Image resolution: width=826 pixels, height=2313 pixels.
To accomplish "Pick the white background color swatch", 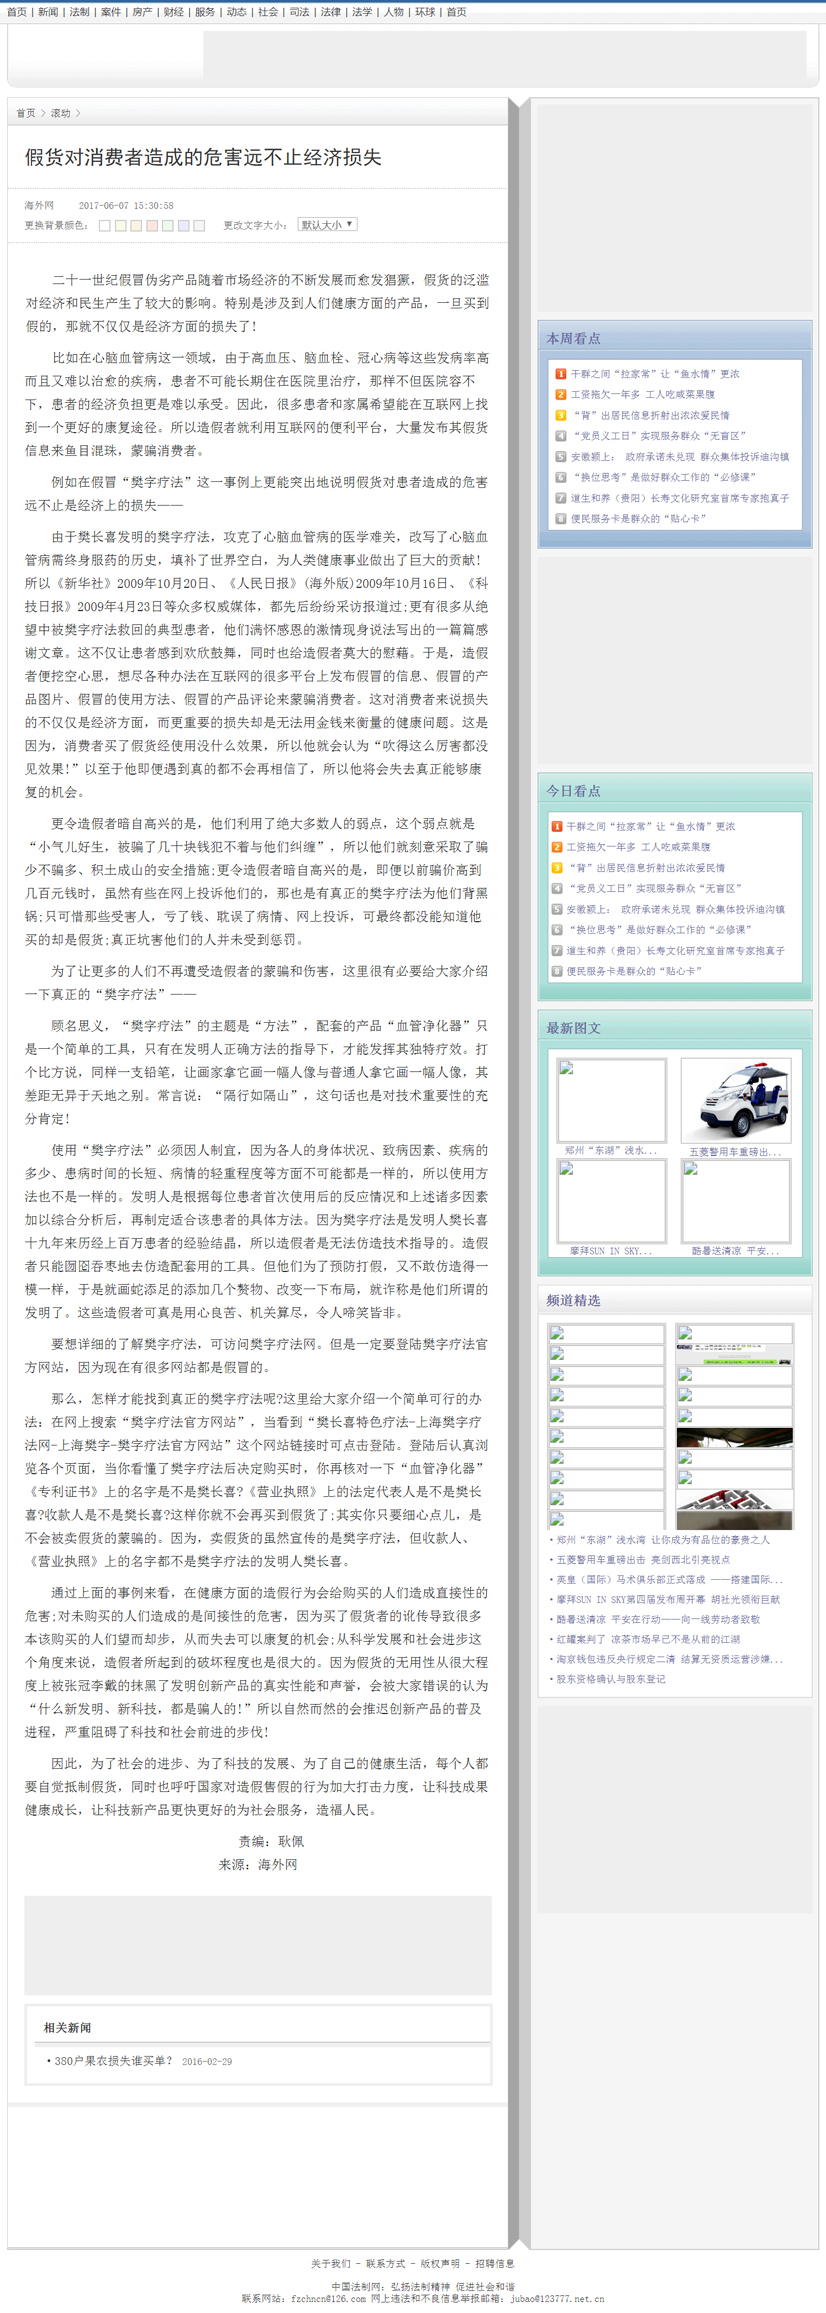I will pos(104,226).
